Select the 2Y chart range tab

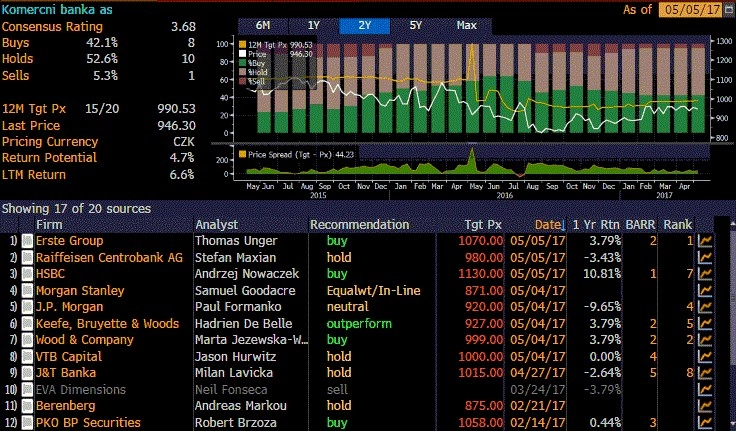pos(365,26)
